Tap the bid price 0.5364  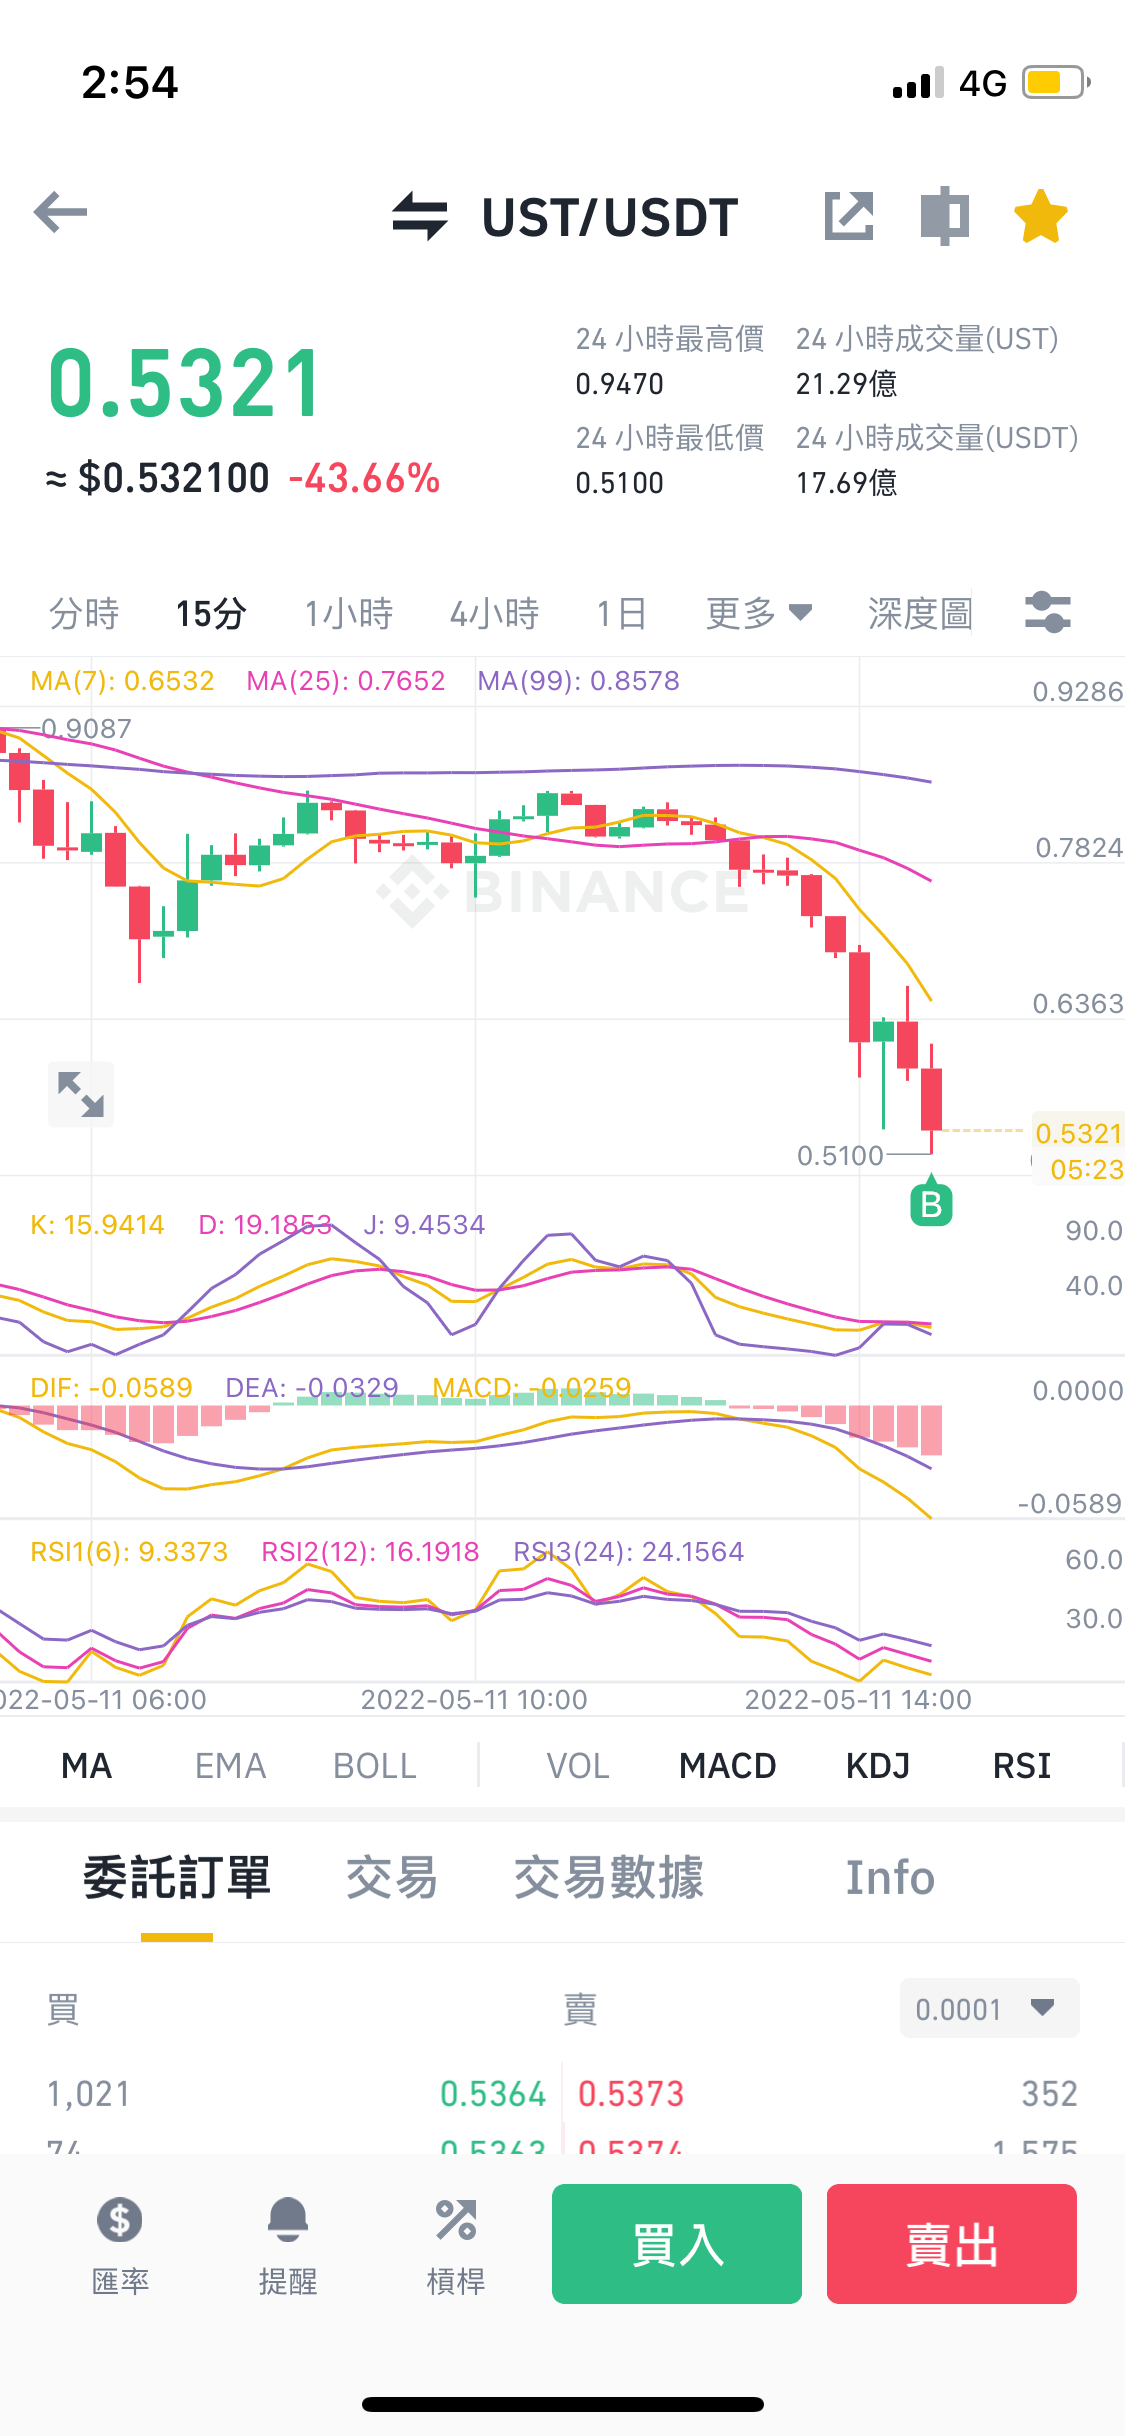(493, 2094)
